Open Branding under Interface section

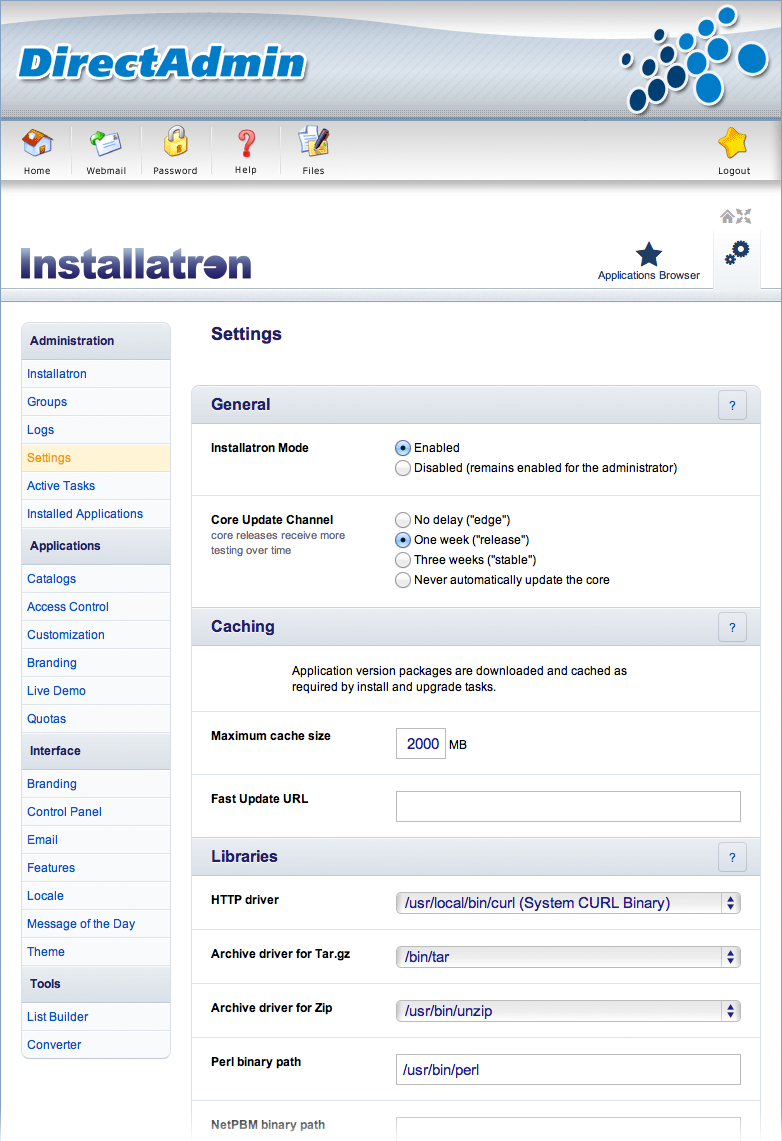[x=96, y=784]
